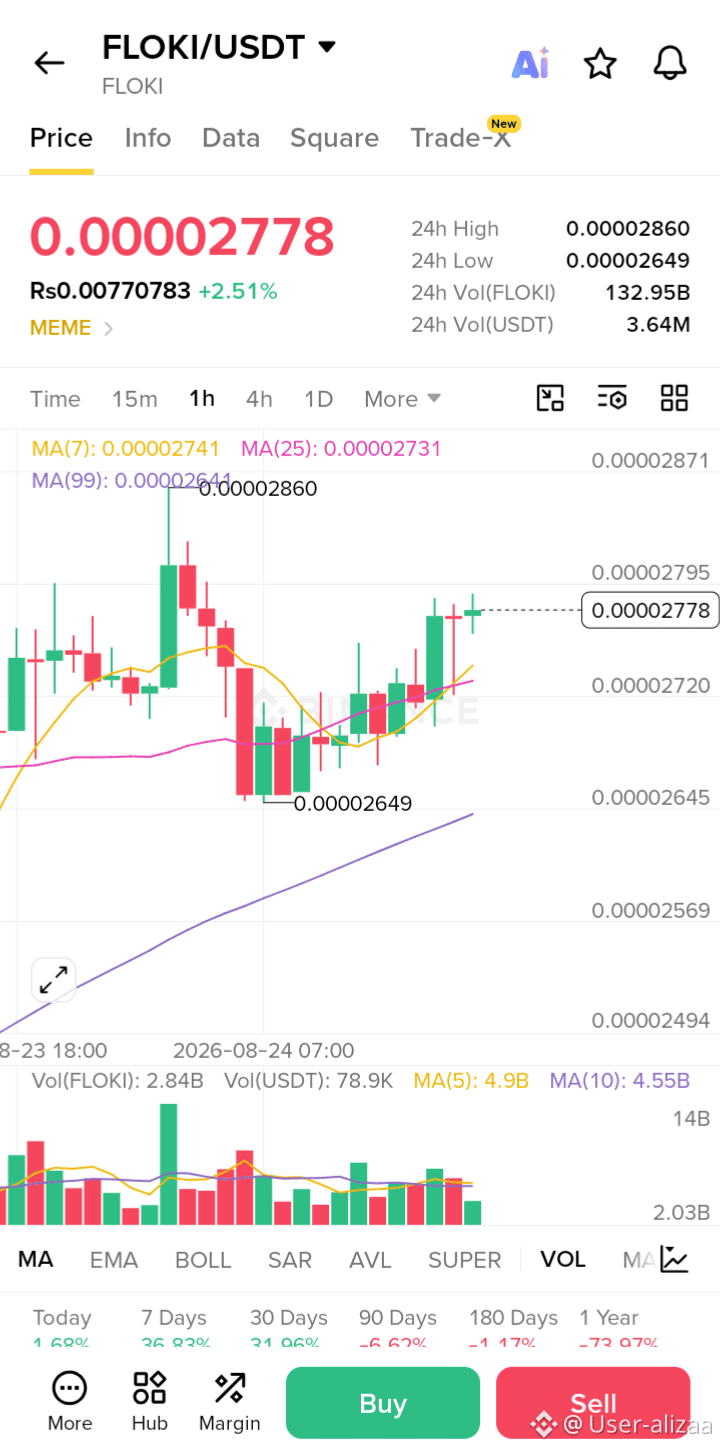Toggle the BOLL indicator
Viewport: 720px width, 1450px height.
tap(203, 1260)
